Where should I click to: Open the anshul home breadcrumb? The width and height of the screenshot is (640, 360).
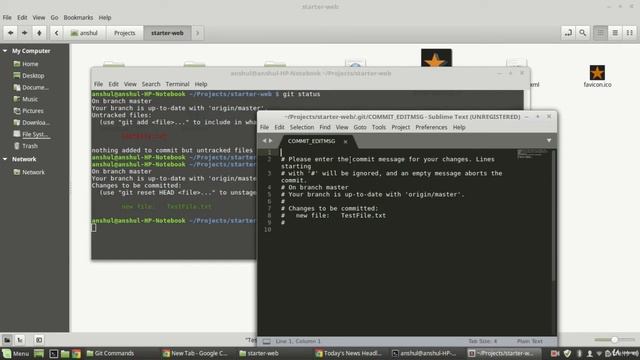click(84, 33)
